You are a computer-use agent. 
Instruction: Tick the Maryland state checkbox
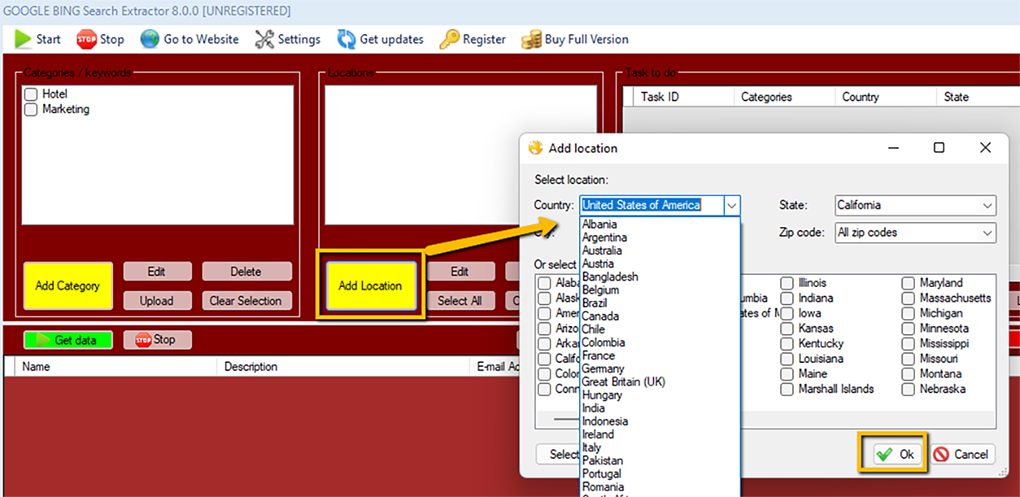click(908, 283)
